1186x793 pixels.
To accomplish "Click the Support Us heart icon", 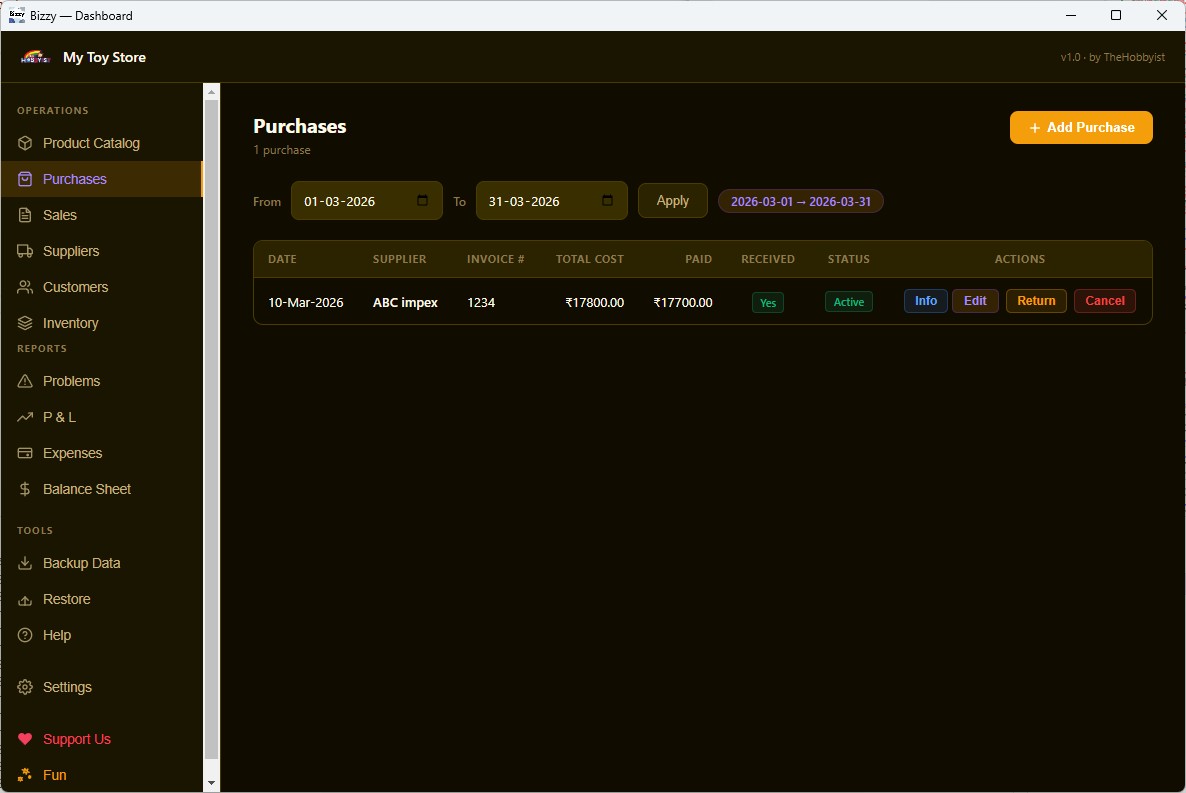I will point(25,739).
